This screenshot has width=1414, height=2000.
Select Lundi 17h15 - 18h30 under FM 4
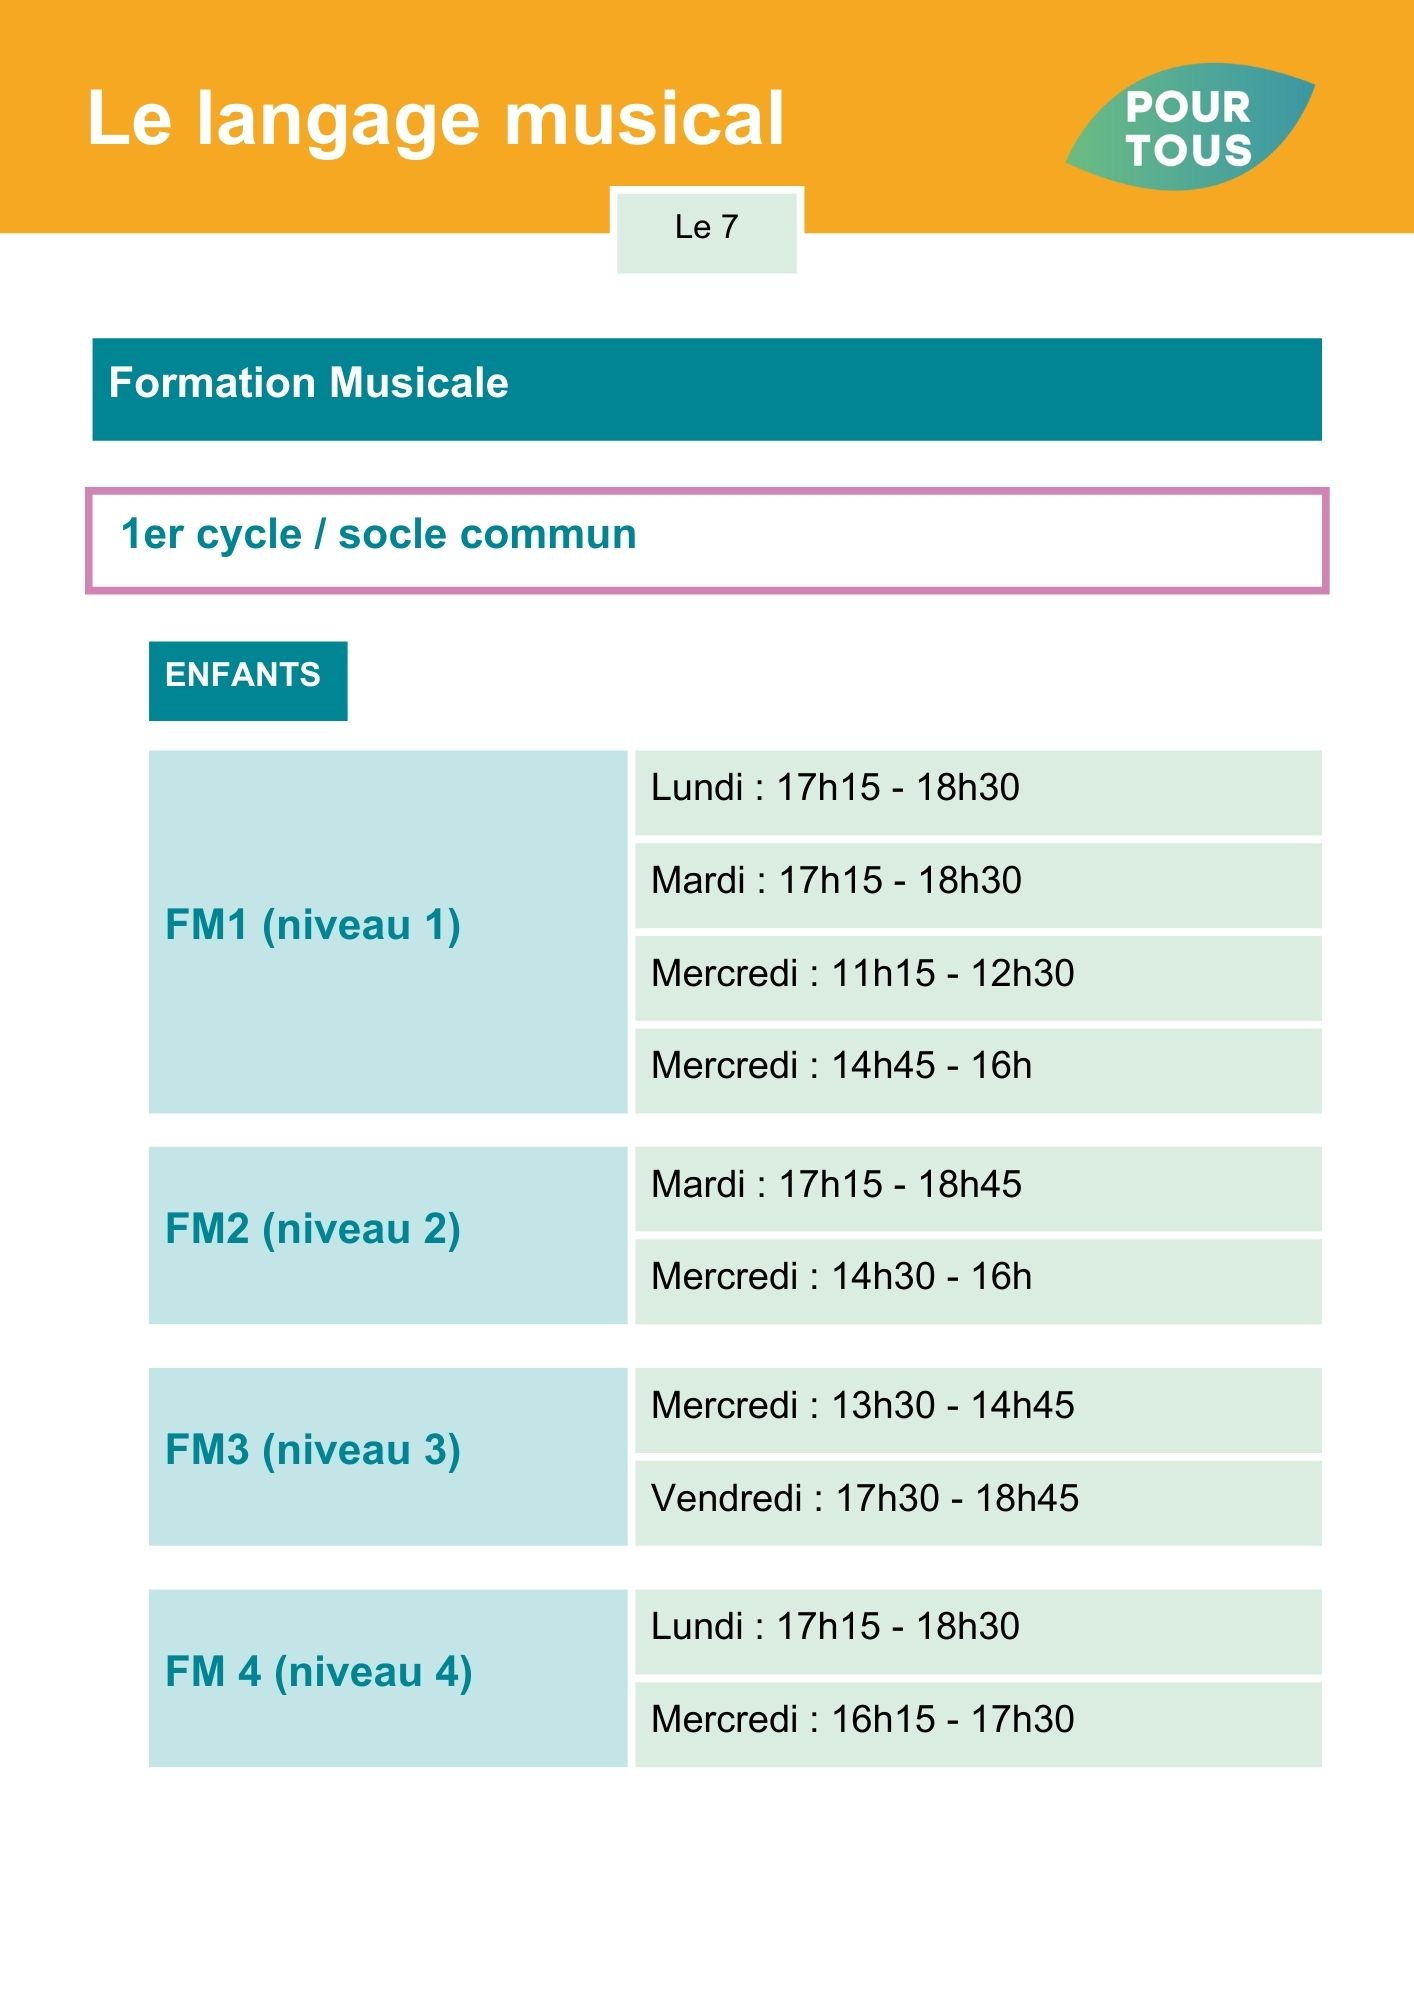(x=978, y=1631)
